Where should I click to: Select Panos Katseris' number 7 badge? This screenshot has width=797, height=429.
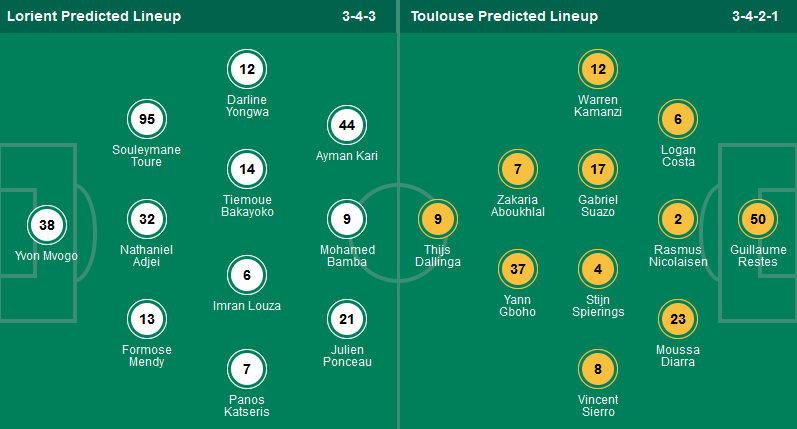tap(247, 369)
